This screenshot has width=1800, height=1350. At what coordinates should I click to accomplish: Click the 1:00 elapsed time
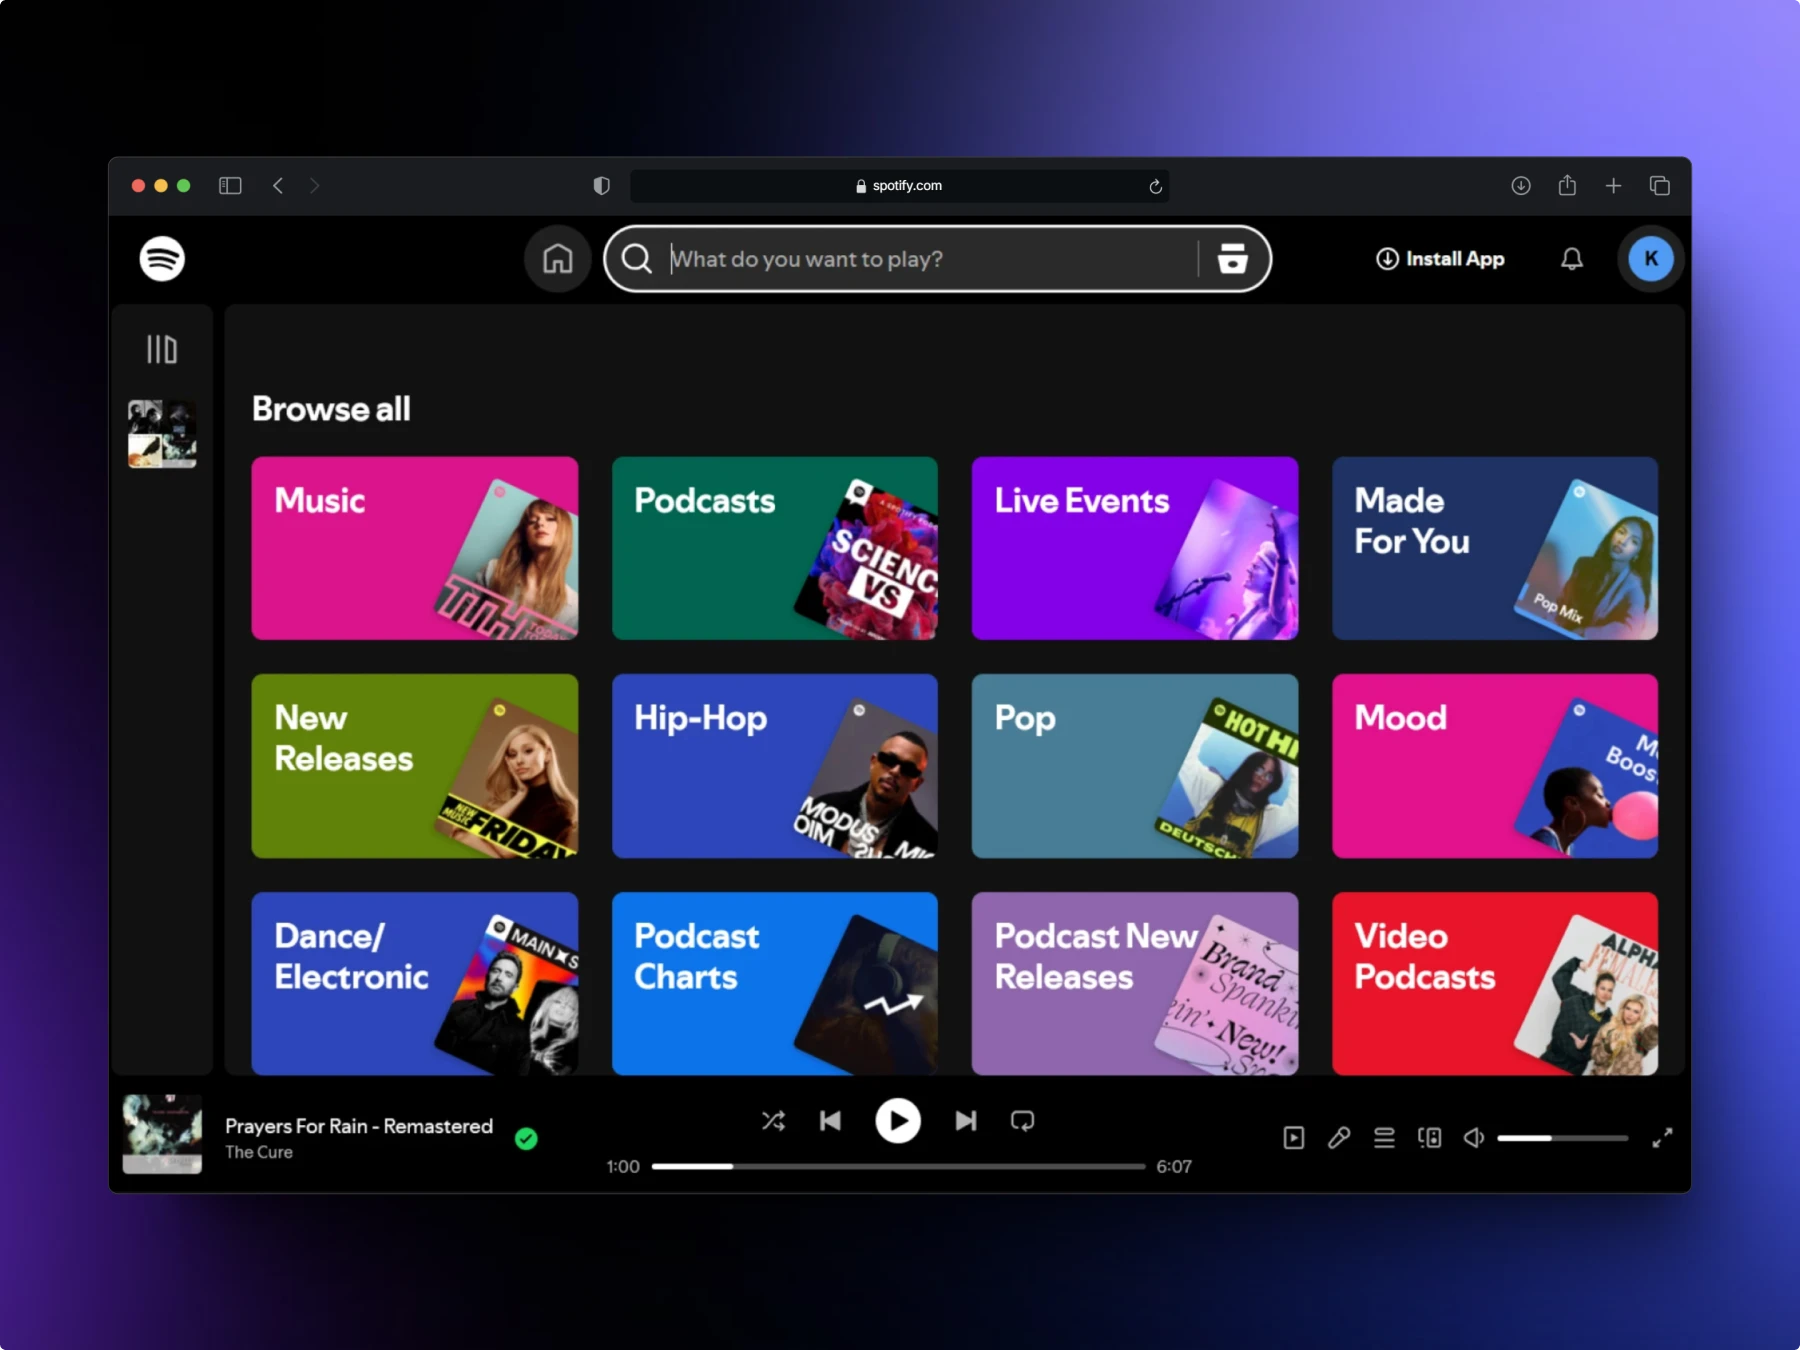pyautogui.click(x=623, y=1166)
